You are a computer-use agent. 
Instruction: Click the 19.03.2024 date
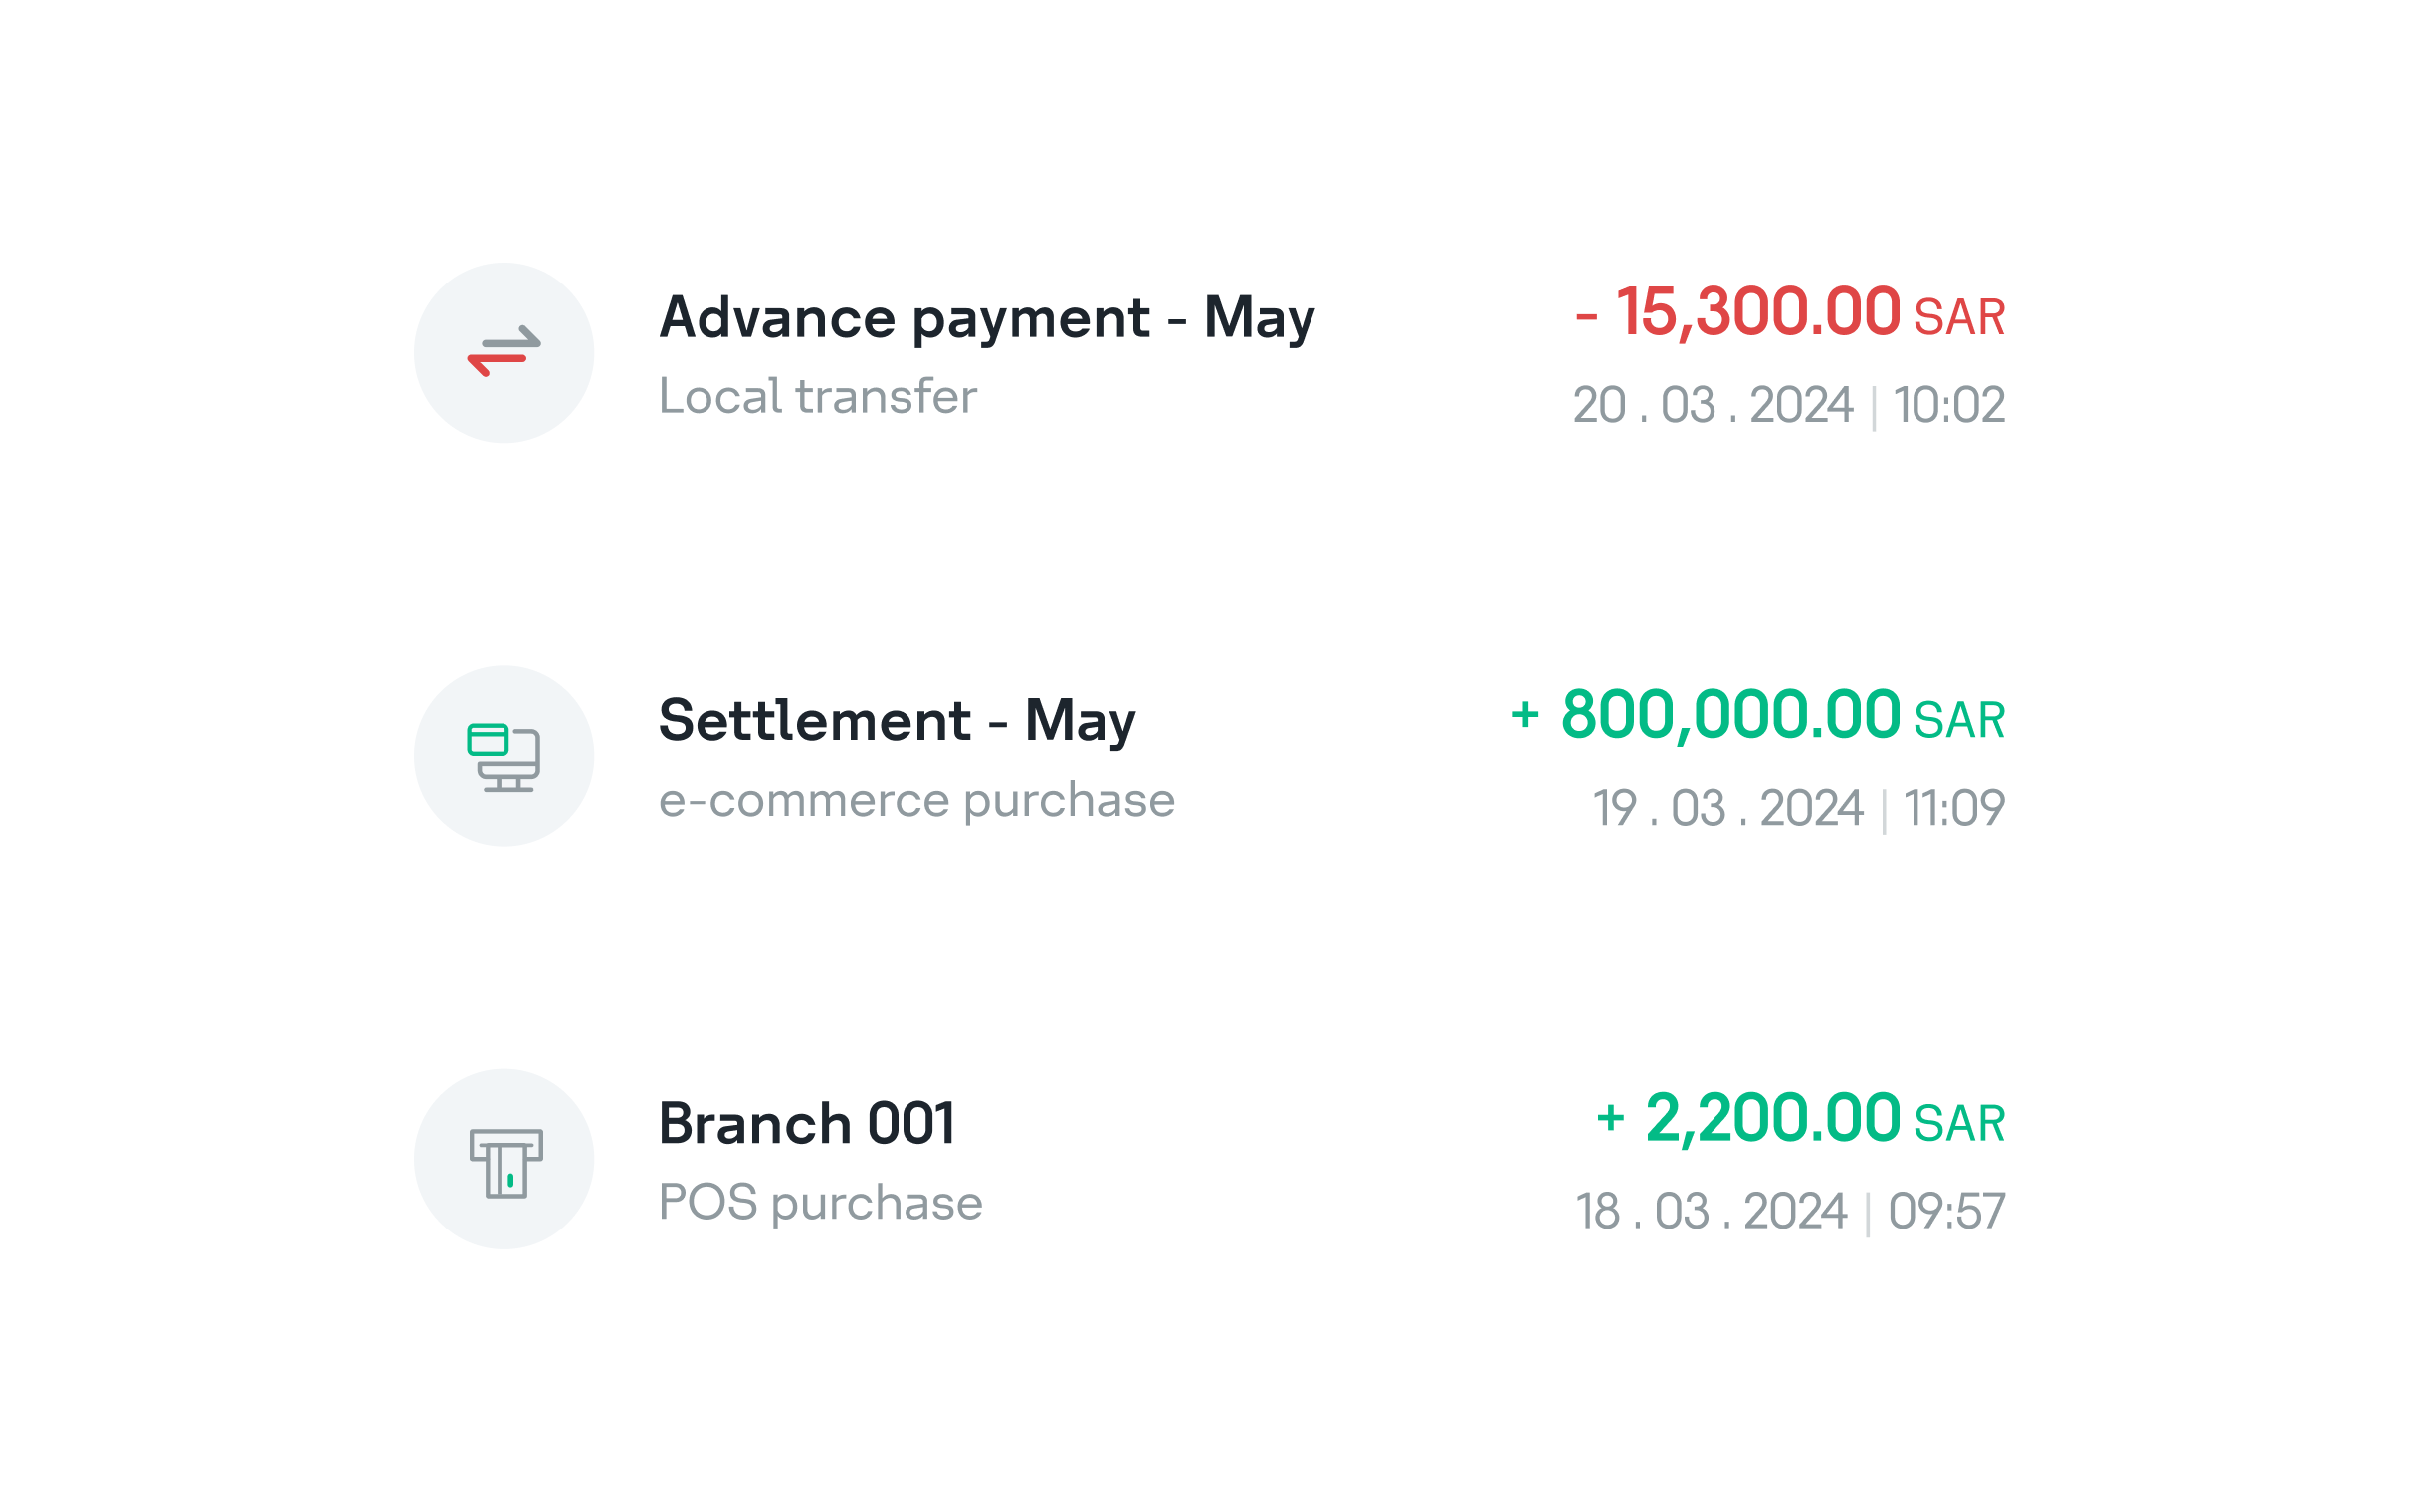click(x=1727, y=809)
